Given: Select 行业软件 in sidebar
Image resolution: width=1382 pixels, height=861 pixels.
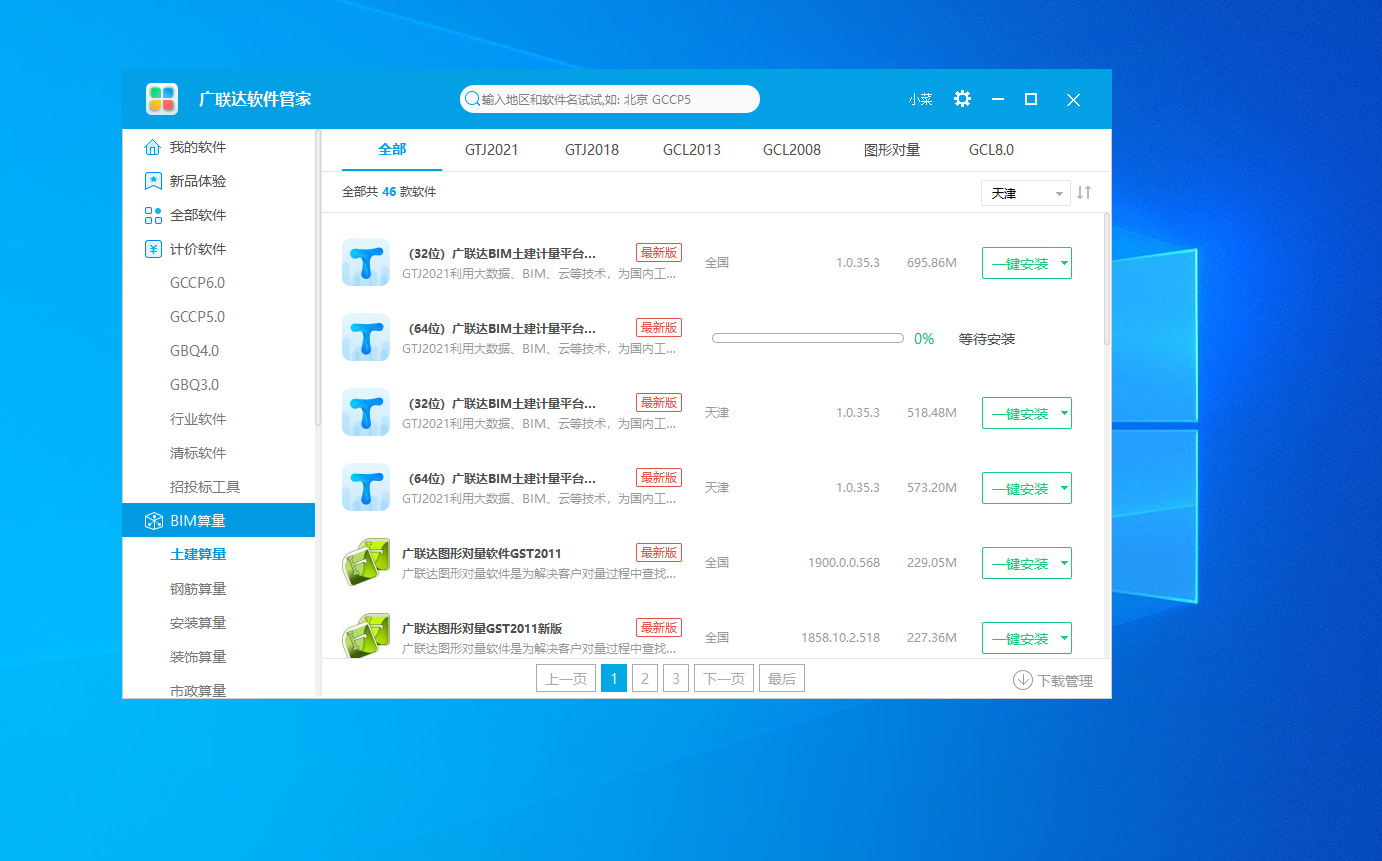Looking at the screenshot, I should [198, 419].
